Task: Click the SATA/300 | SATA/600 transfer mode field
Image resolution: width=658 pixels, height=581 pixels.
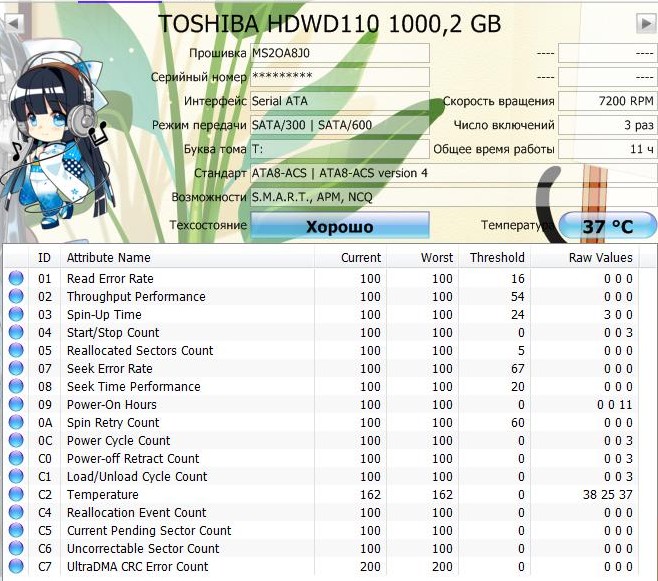Action: click(x=340, y=125)
